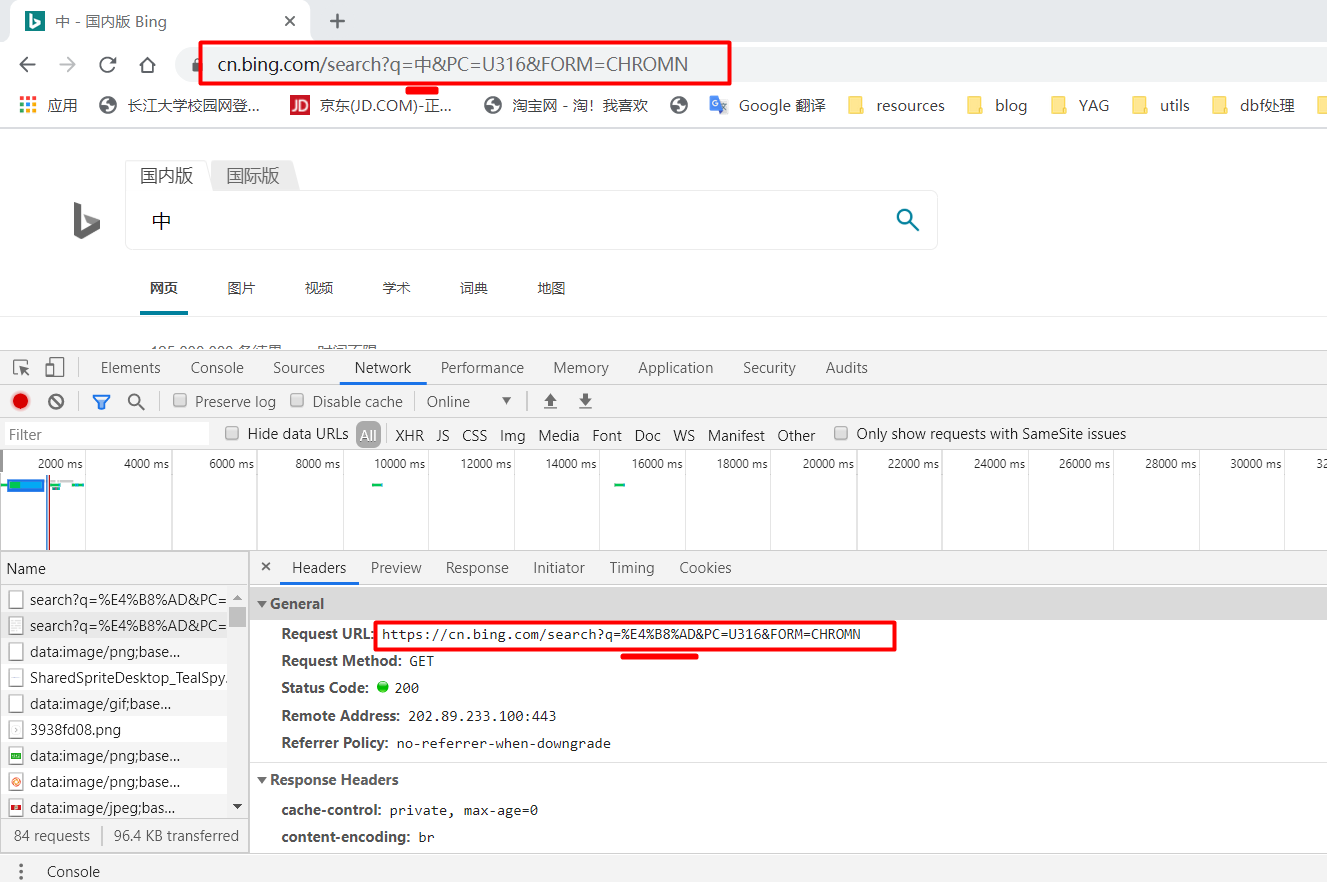Open the resources bookmark folder

[896, 105]
